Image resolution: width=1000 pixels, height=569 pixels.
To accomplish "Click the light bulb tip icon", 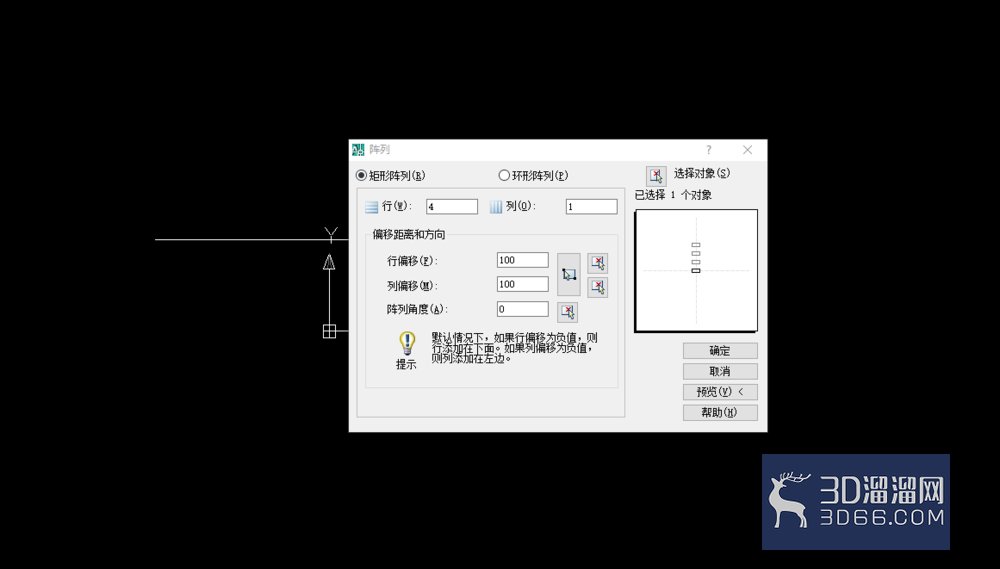I will click(407, 343).
